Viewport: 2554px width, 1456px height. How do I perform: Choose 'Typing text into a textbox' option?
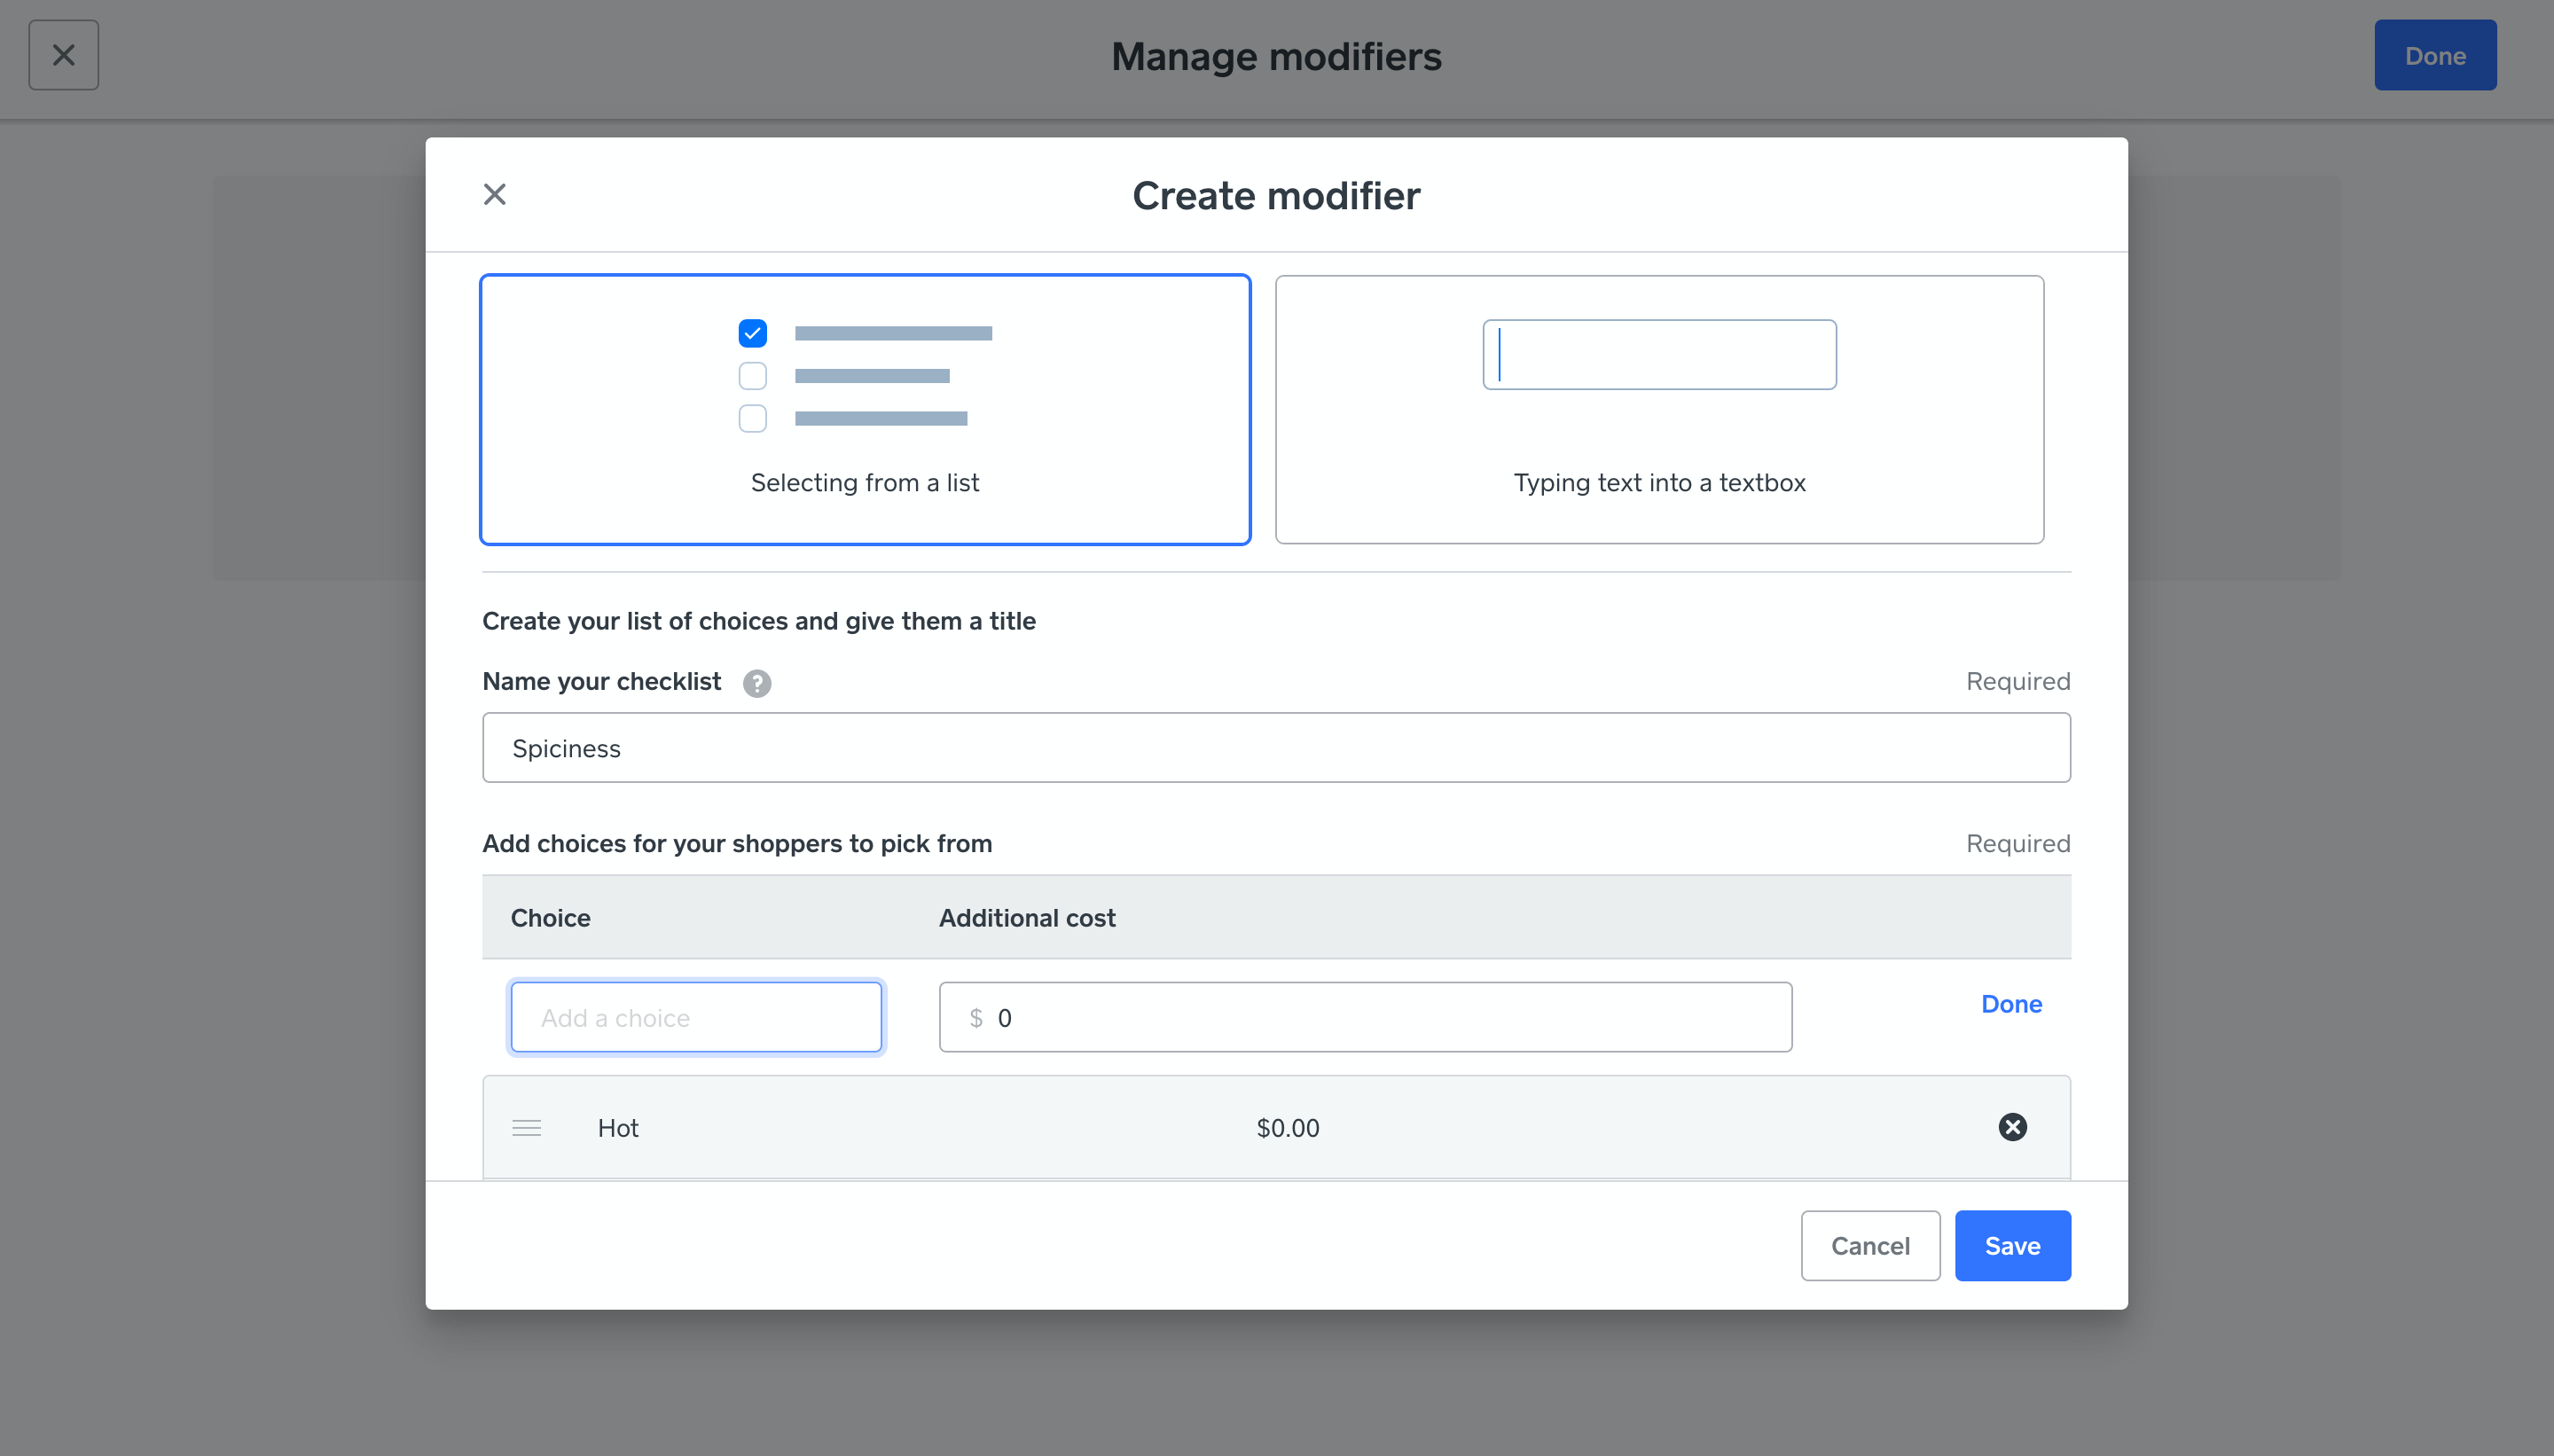click(x=1659, y=410)
